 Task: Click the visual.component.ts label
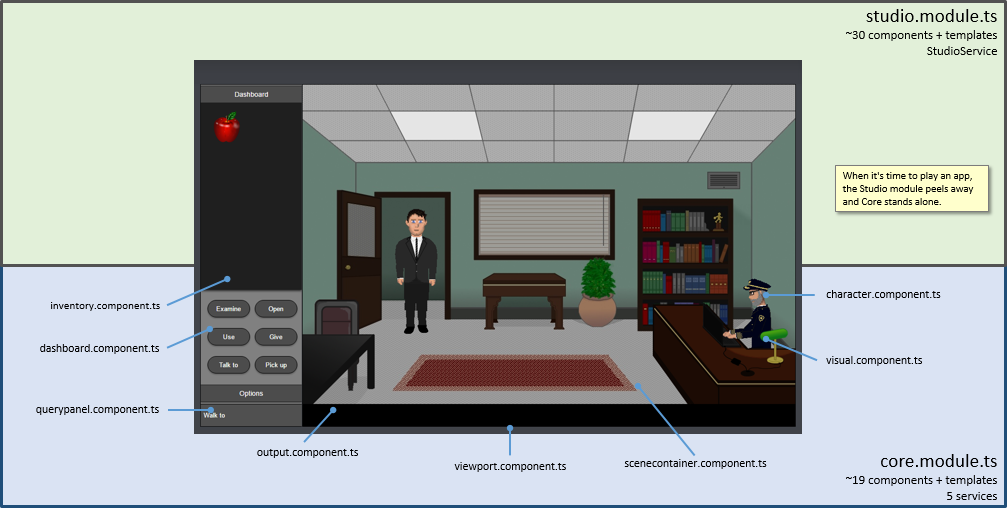pyautogui.click(x=874, y=360)
